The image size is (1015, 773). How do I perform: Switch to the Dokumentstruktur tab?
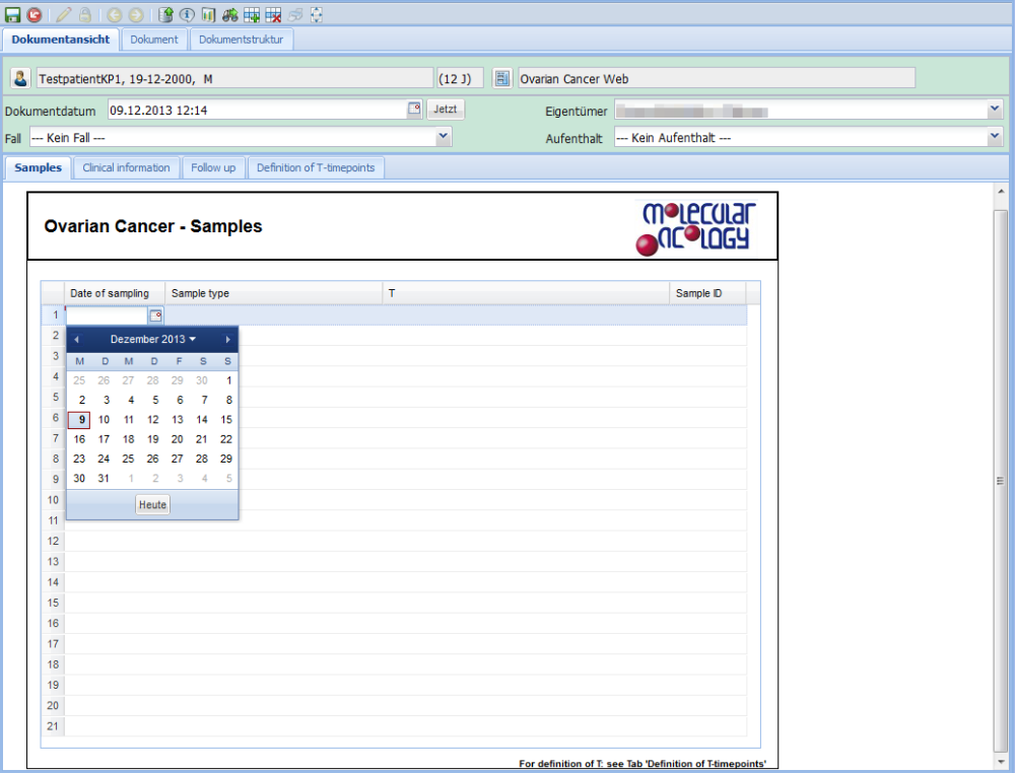coord(241,40)
